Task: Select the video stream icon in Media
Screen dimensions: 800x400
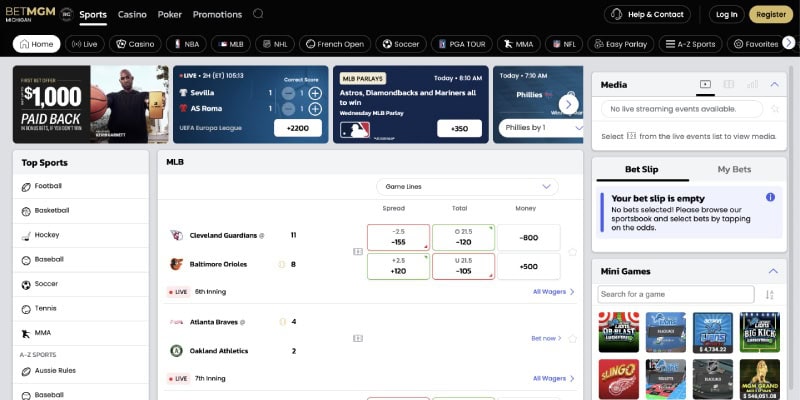Action: coord(706,85)
